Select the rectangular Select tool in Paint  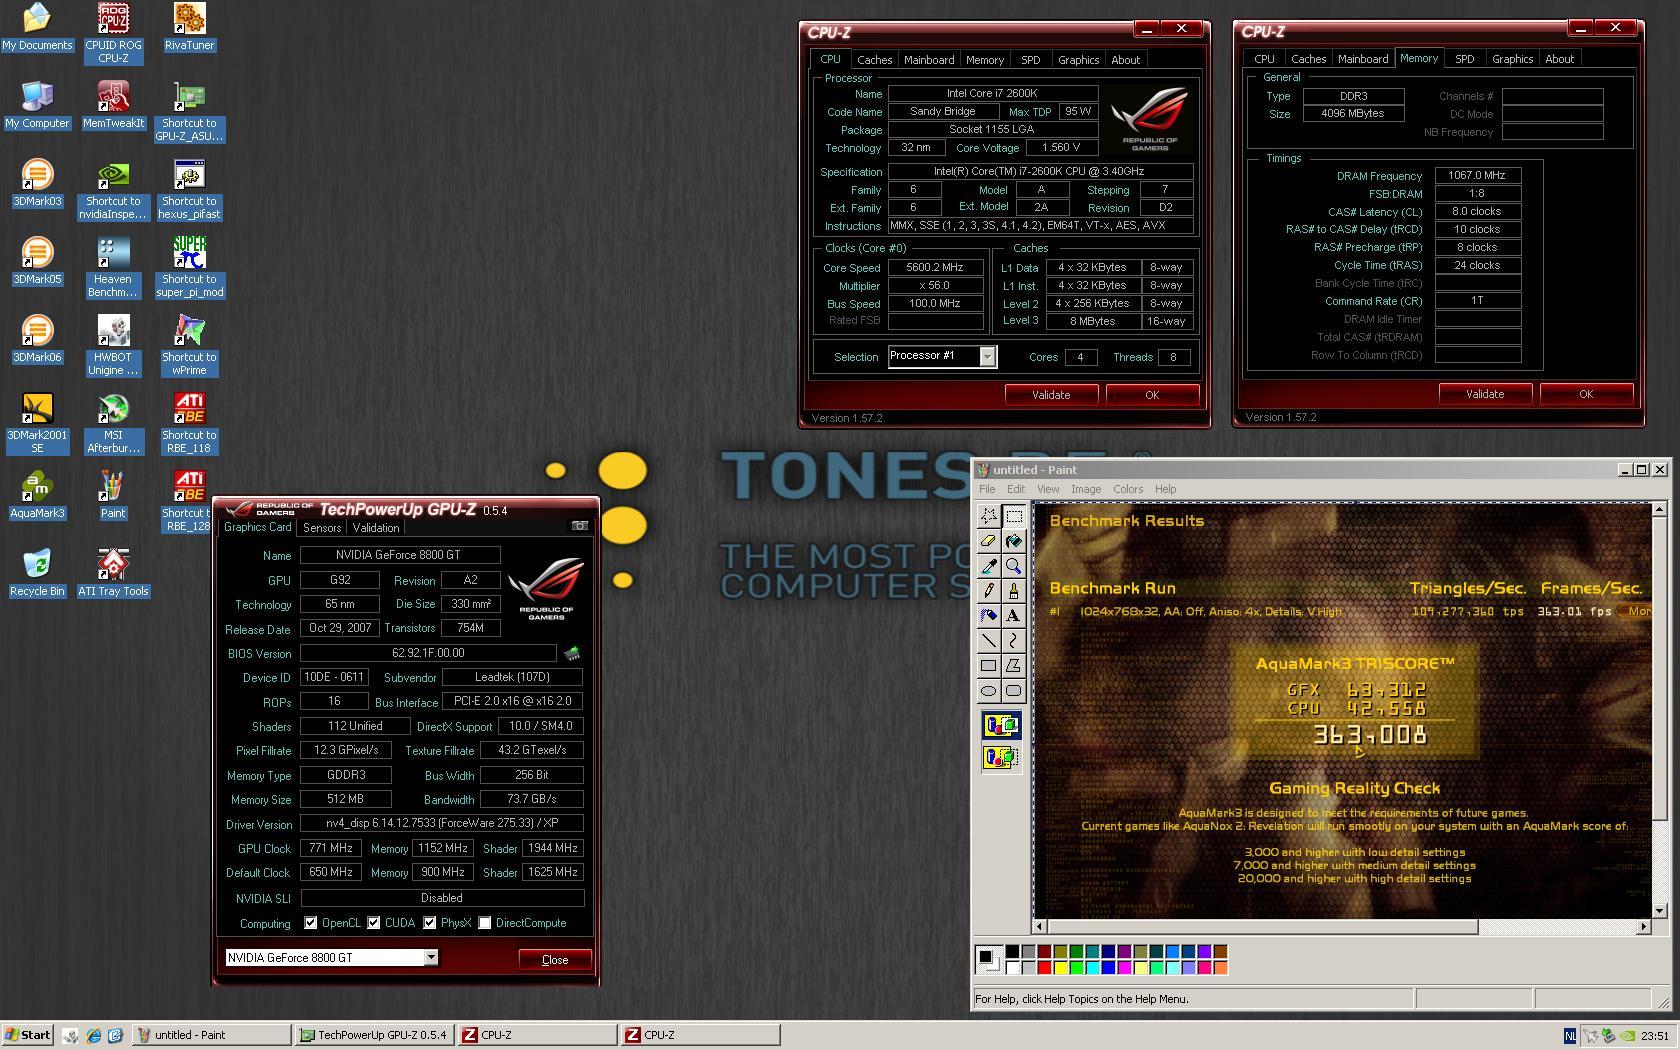(x=1014, y=516)
